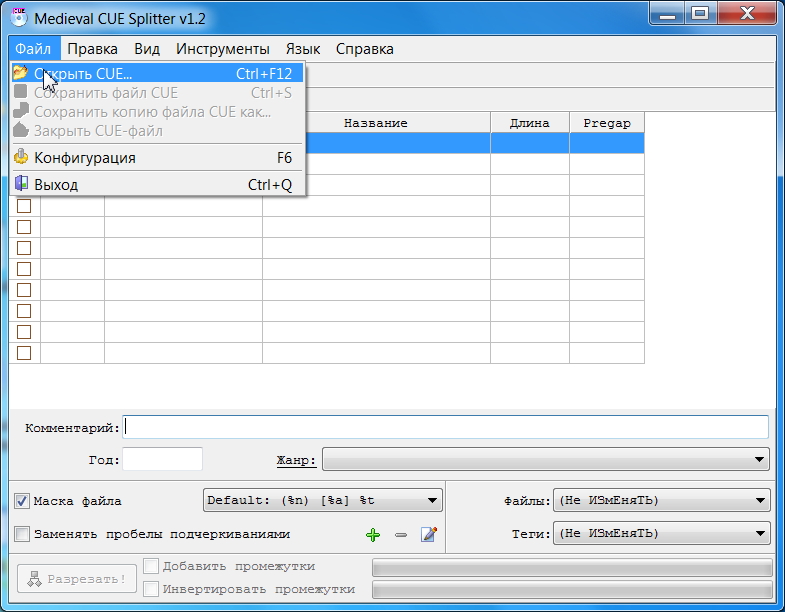Tick the Инвертировать промежутки checkbox
785x612 pixels.
tap(151, 588)
